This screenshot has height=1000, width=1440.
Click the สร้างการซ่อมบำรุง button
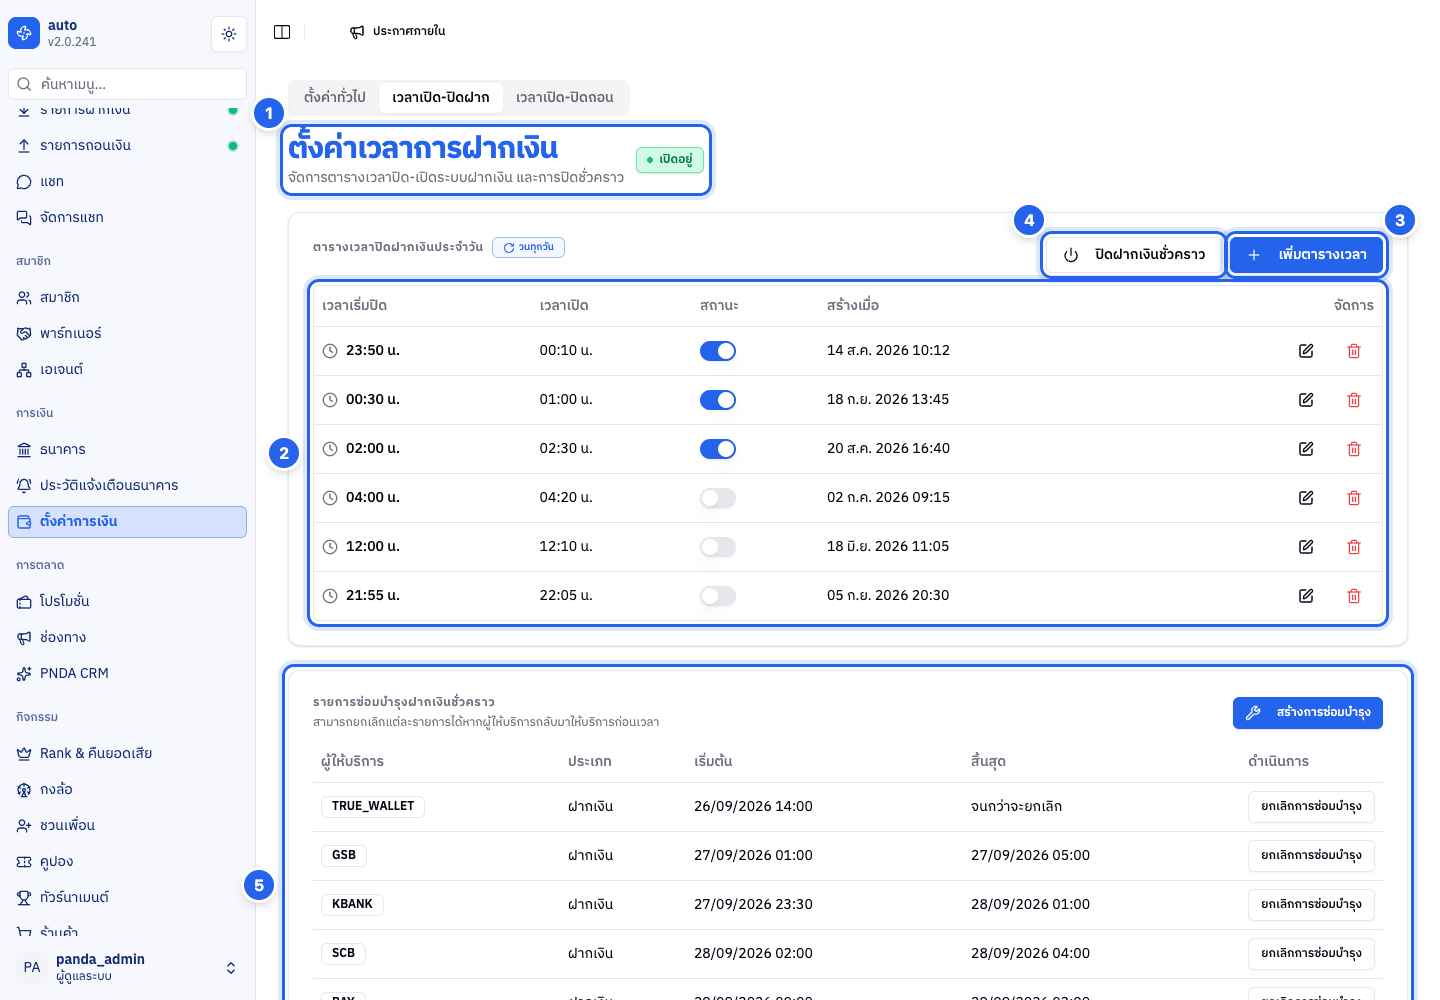[x=1308, y=713]
